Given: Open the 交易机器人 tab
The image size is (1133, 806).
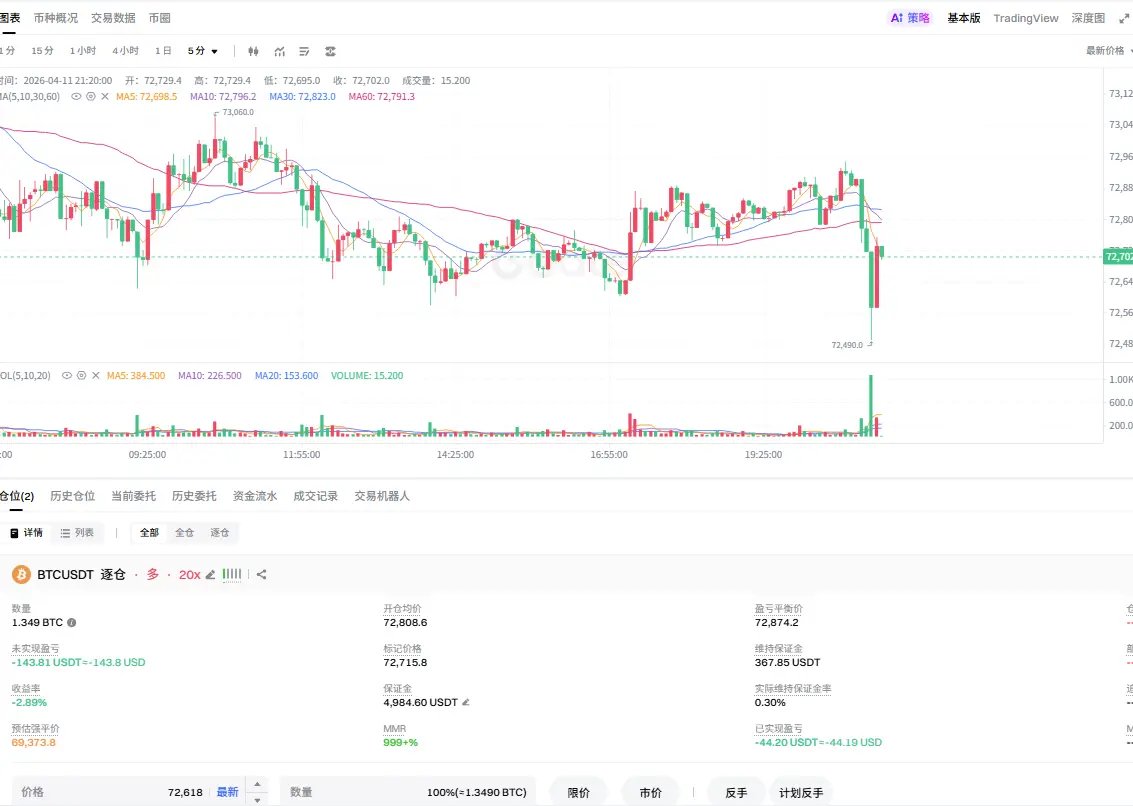Looking at the screenshot, I should click(382, 496).
